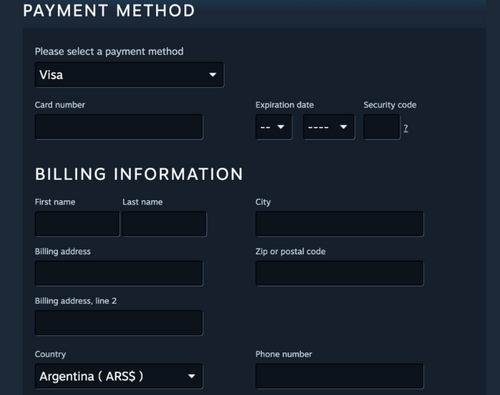Click the Phone number input field

click(x=339, y=376)
